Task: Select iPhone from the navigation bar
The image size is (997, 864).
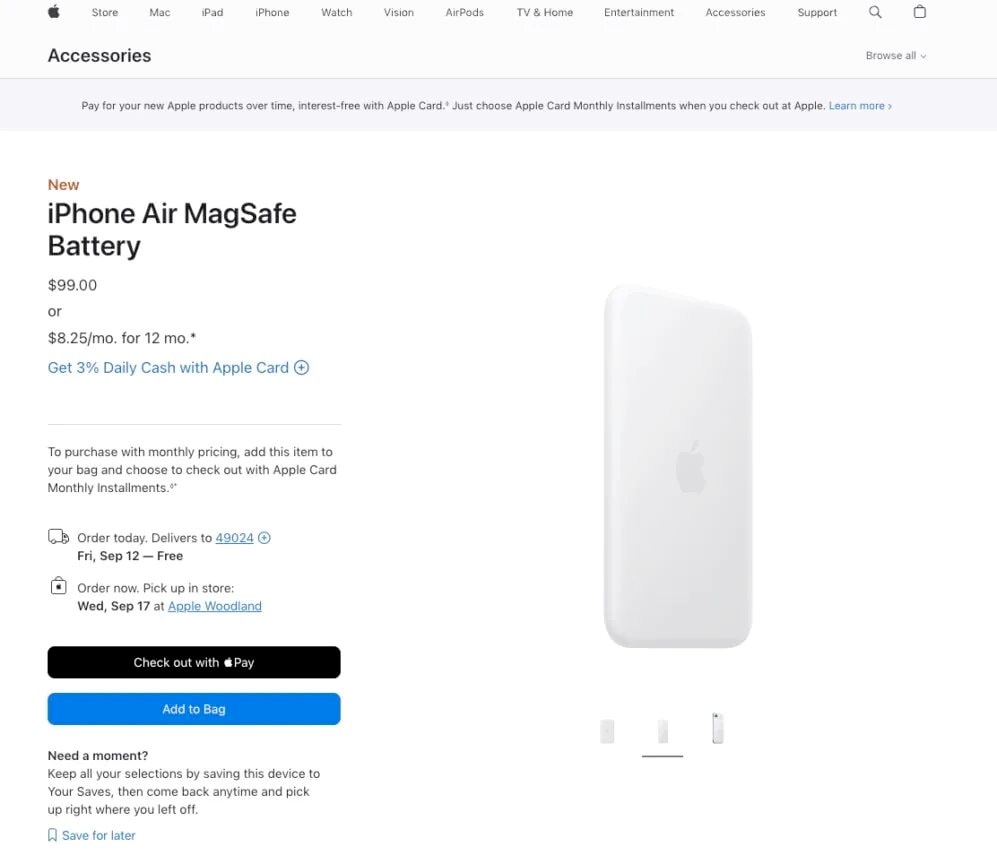Action: [272, 12]
